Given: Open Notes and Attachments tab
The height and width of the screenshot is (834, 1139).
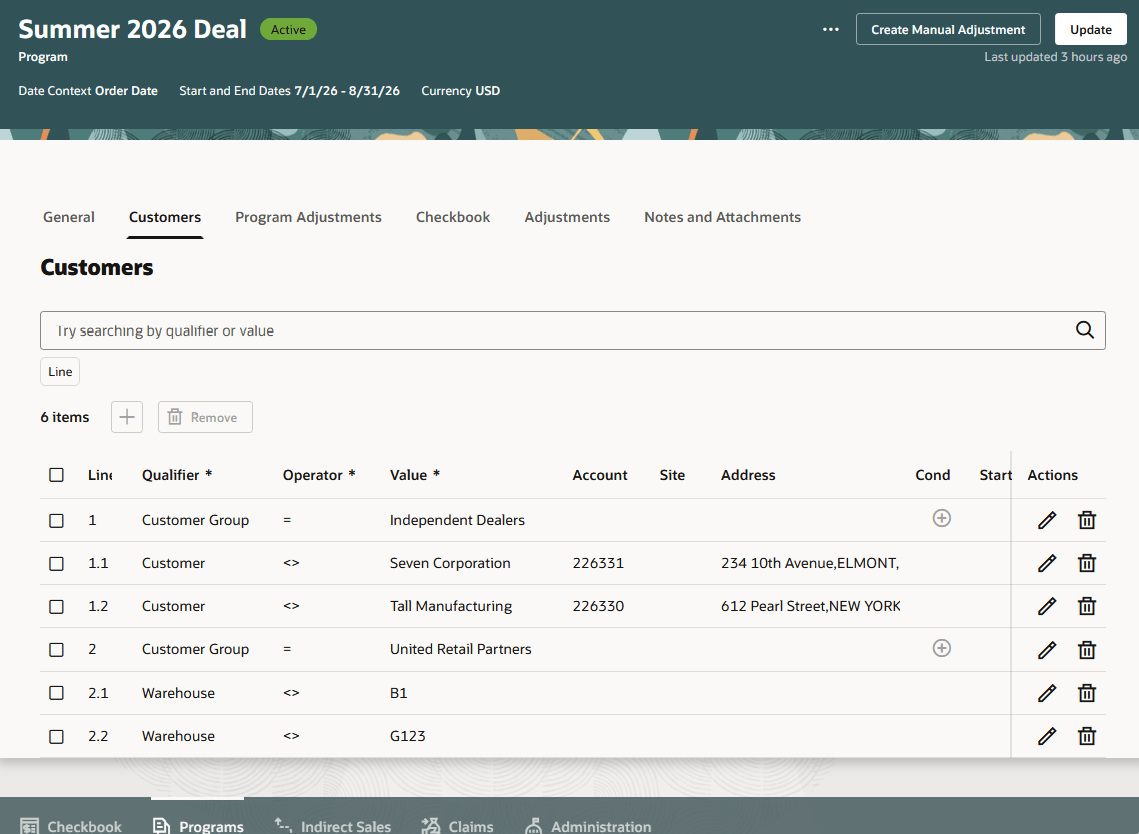Looking at the screenshot, I should 722,217.
